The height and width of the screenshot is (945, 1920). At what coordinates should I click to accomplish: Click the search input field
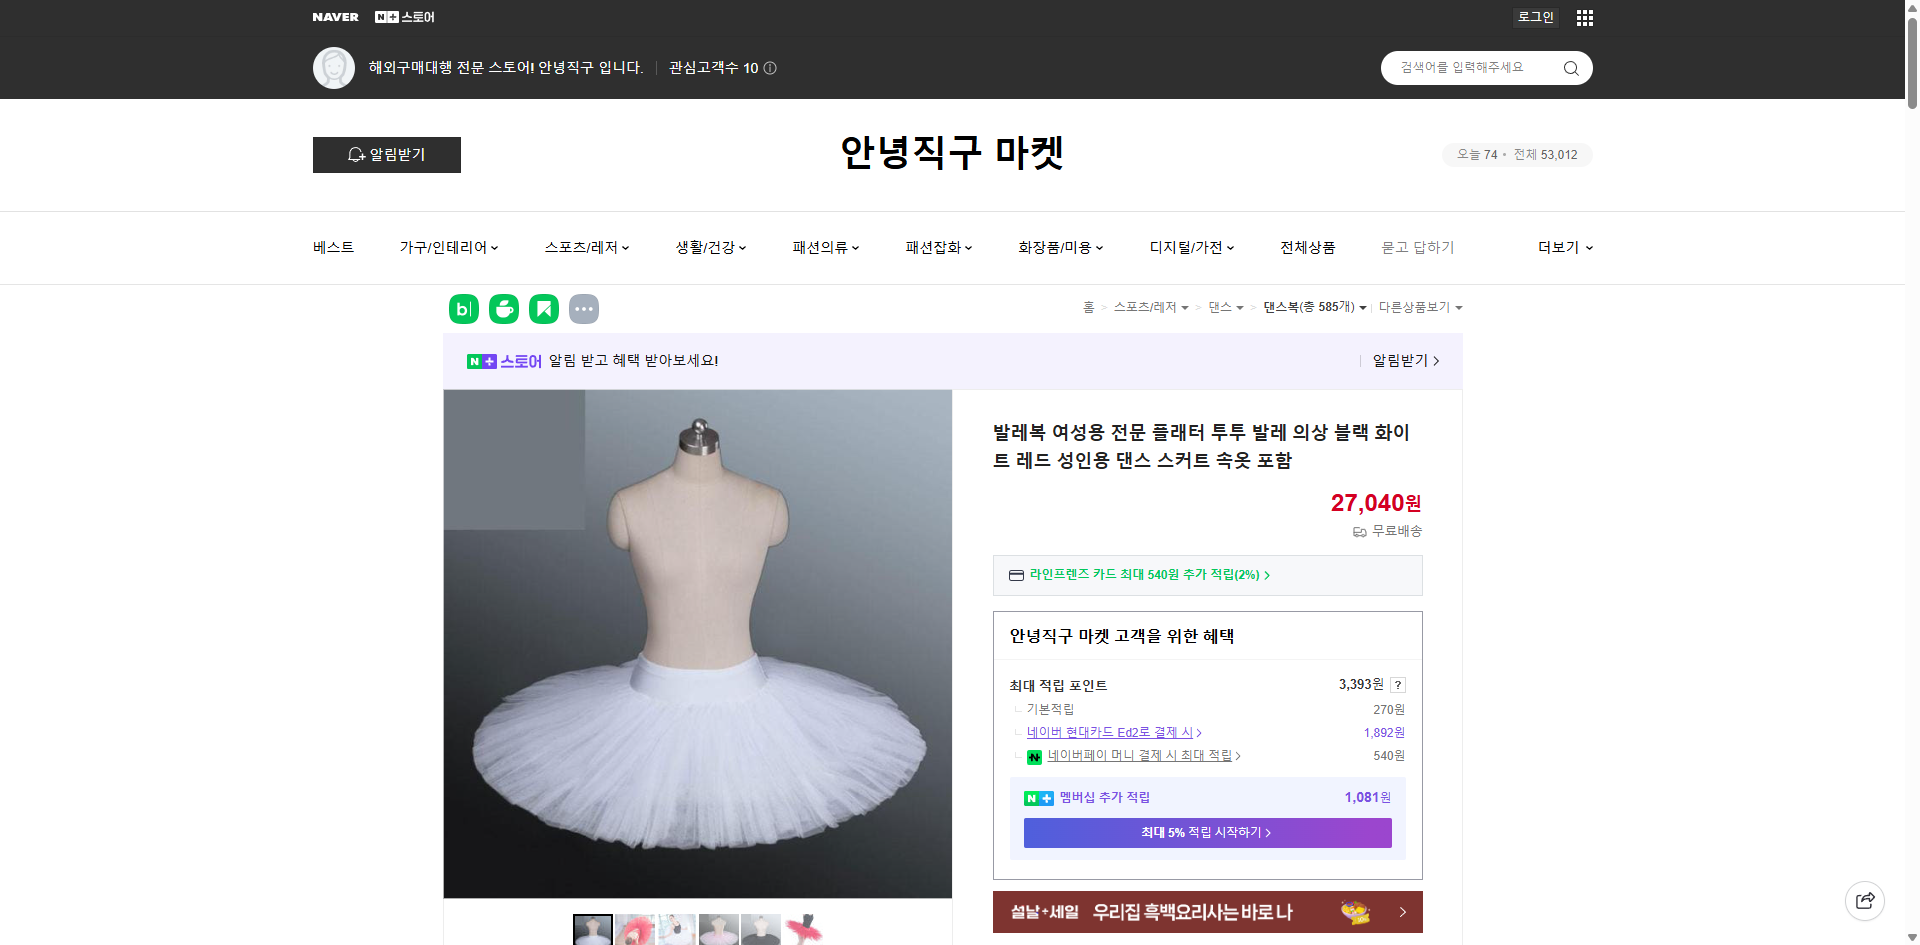1470,68
